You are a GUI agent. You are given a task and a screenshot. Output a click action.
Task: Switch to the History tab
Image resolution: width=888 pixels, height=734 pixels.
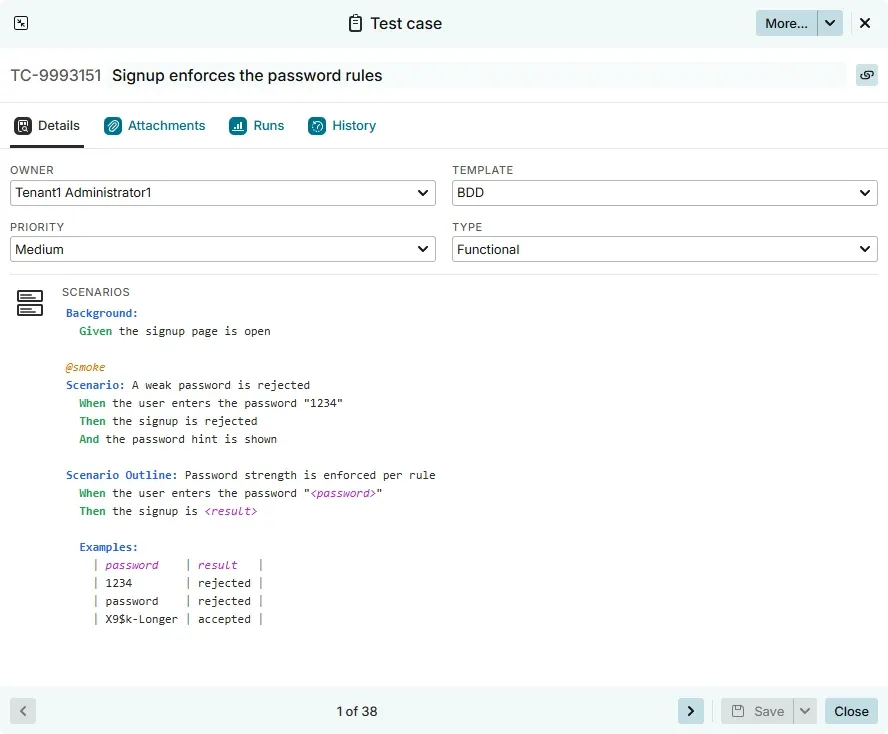[342, 126]
